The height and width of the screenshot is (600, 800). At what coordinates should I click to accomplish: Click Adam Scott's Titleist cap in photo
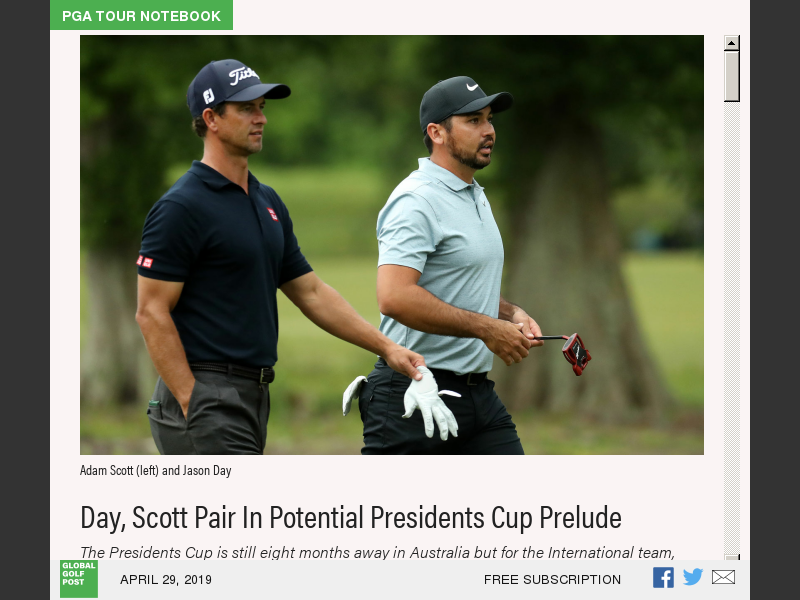point(236,85)
